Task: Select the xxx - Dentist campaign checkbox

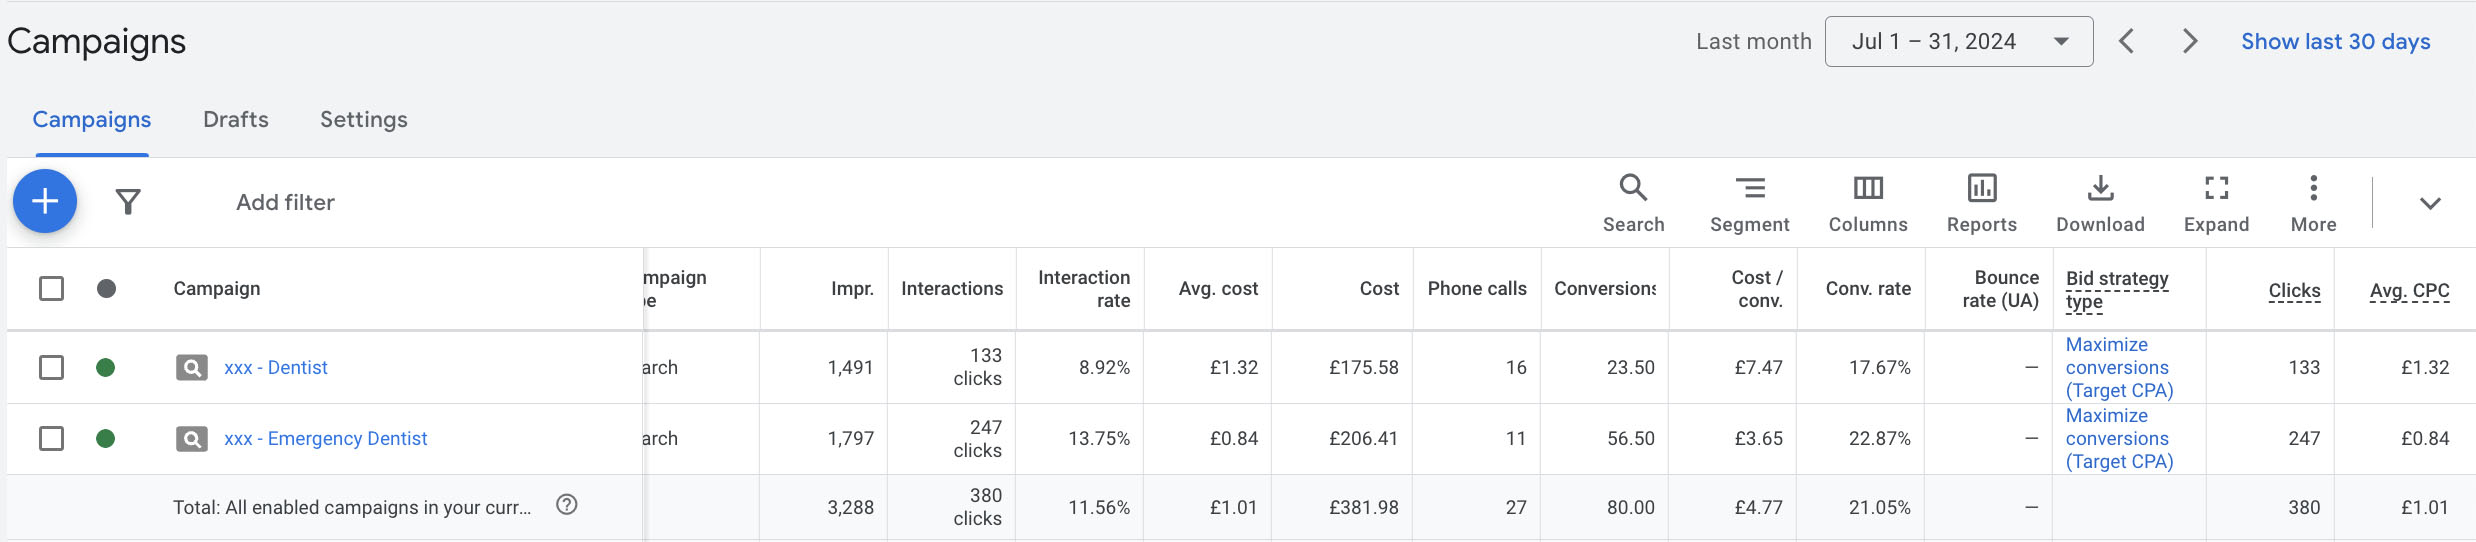Action: 51,368
